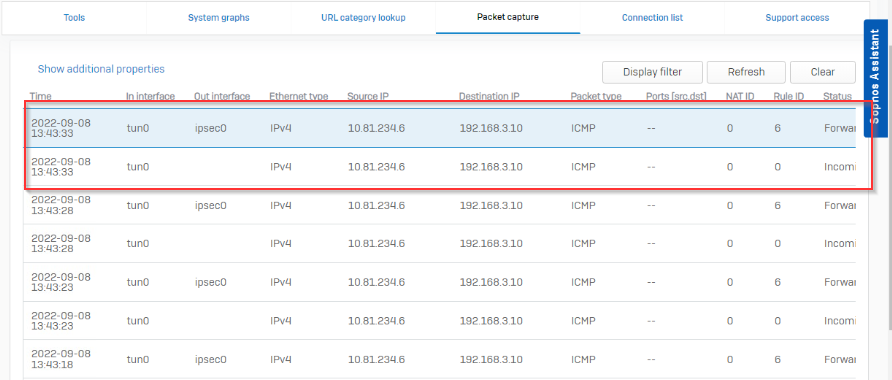
Task: Refresh the packet capture list
Action: [746, 72]
